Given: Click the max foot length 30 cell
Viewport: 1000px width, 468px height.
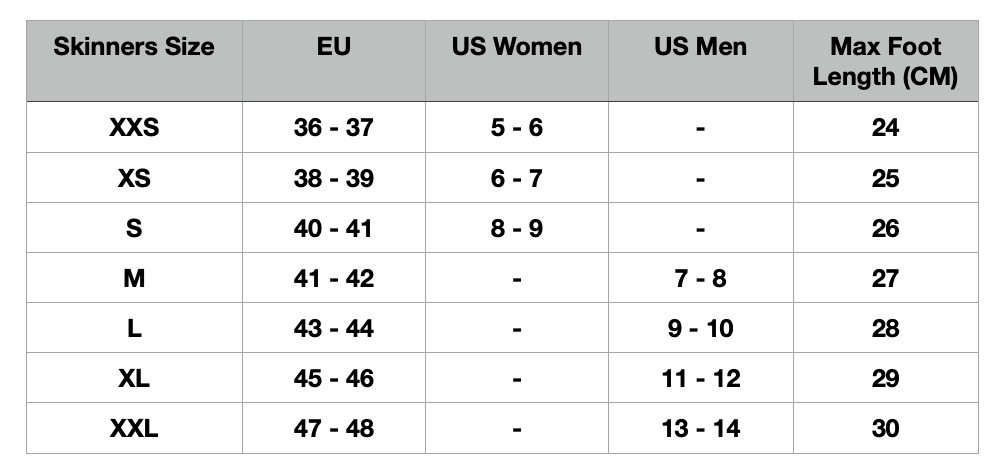Looking at the screenshot, I should pos(885,428).
